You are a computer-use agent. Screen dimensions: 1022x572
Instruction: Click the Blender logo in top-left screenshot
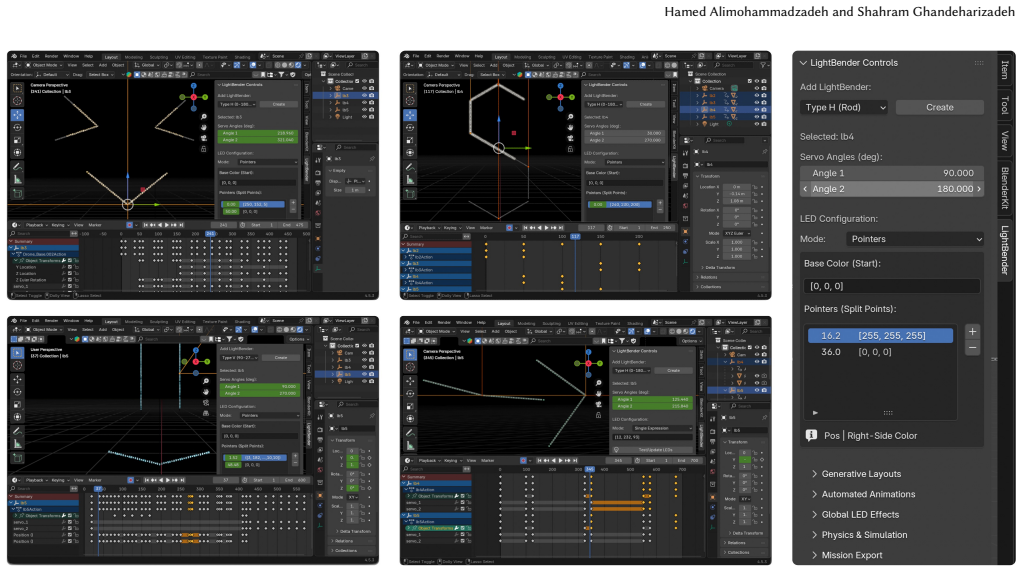tap(14, 56)
